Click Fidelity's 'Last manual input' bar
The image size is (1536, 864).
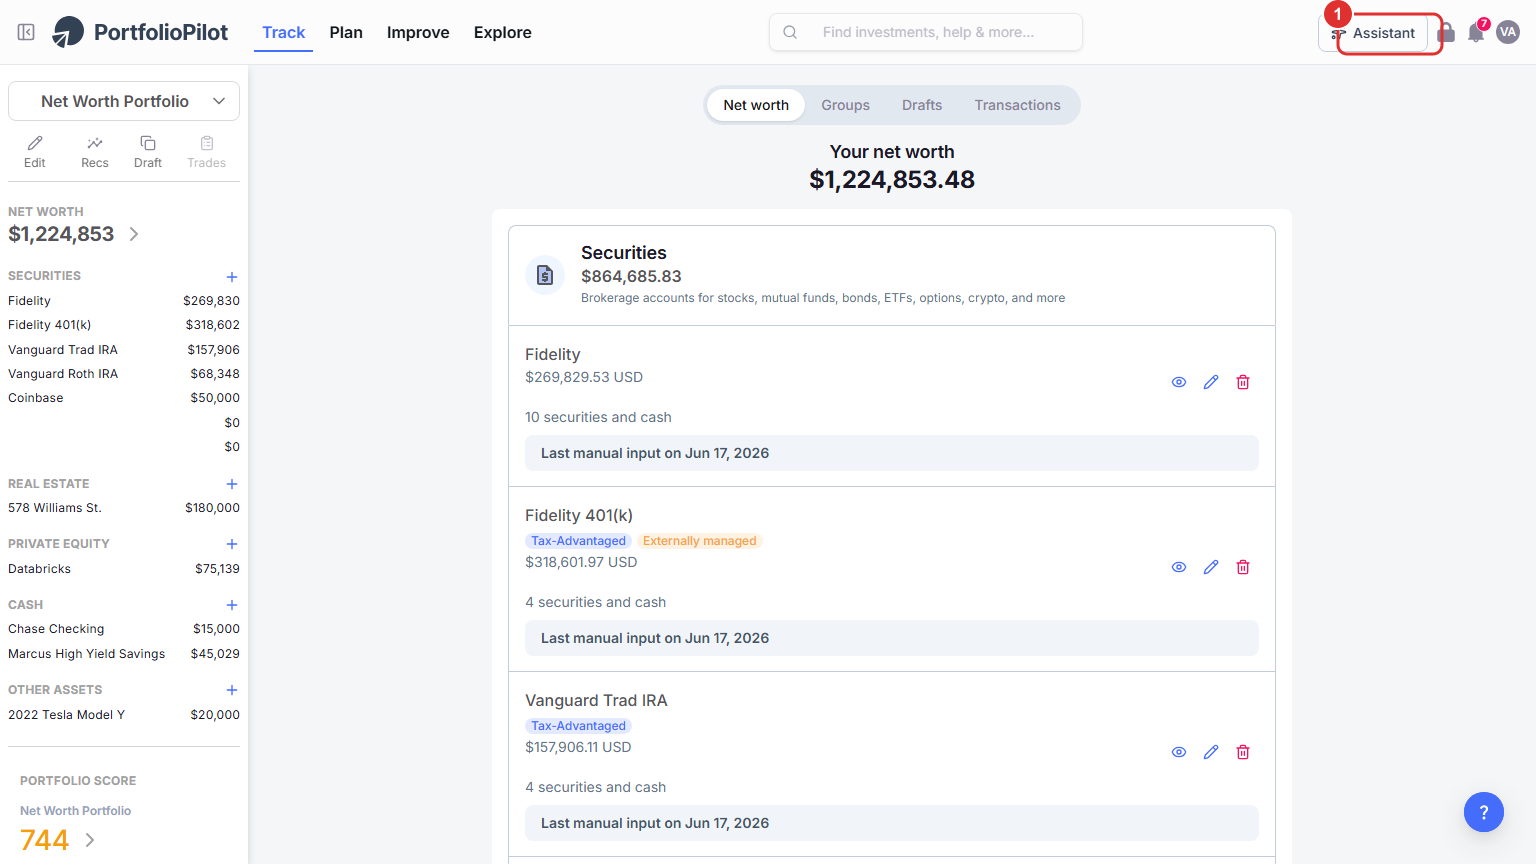click(892, 453)
